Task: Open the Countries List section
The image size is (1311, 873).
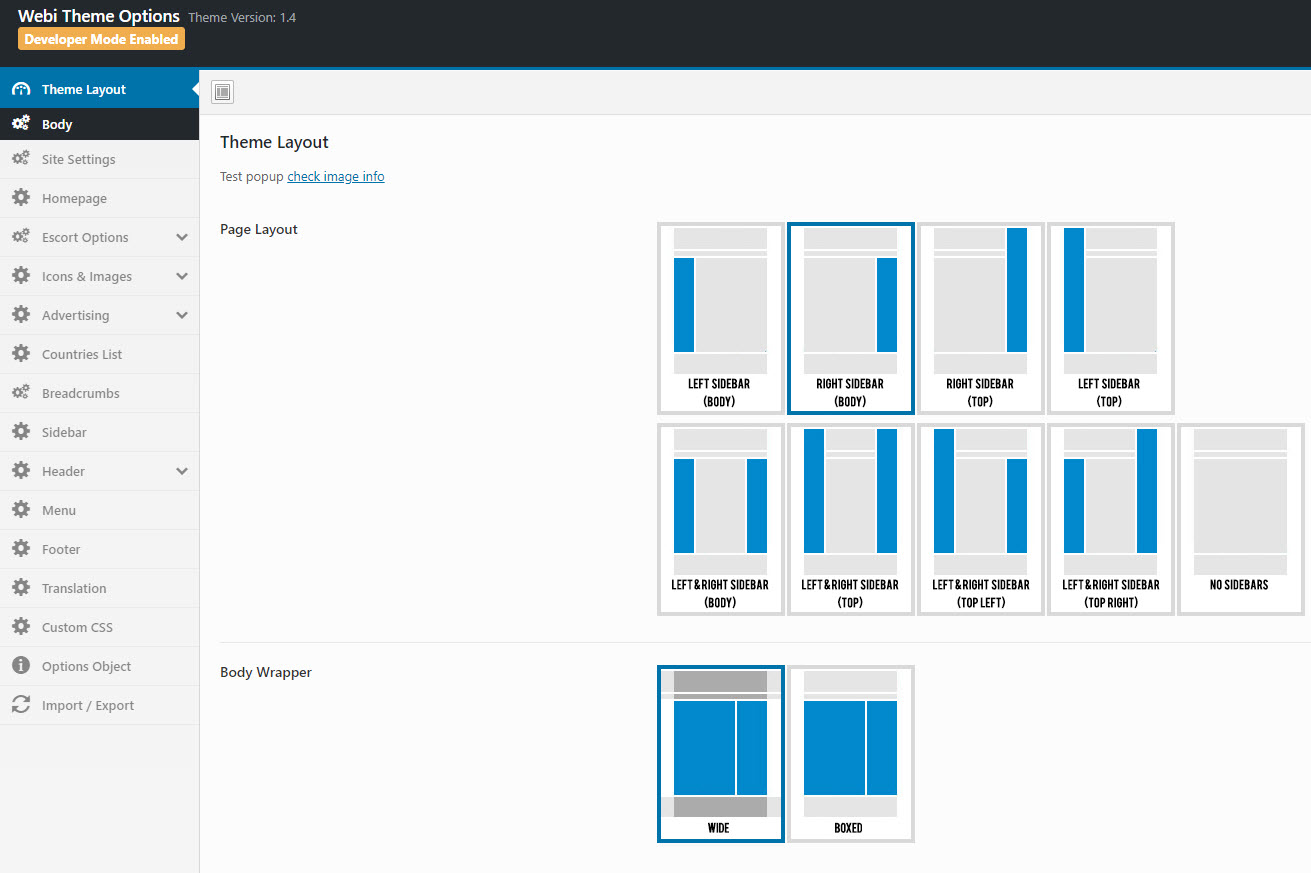Action: click(99, 354)
